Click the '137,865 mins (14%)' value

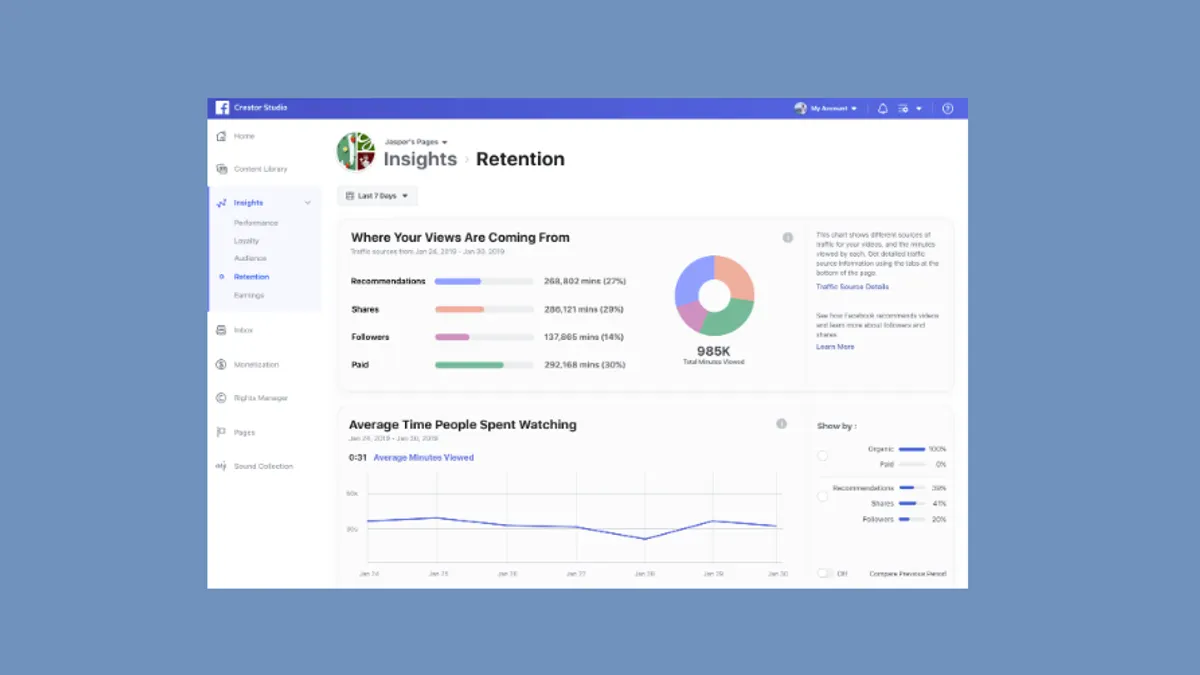coord(584,337)
